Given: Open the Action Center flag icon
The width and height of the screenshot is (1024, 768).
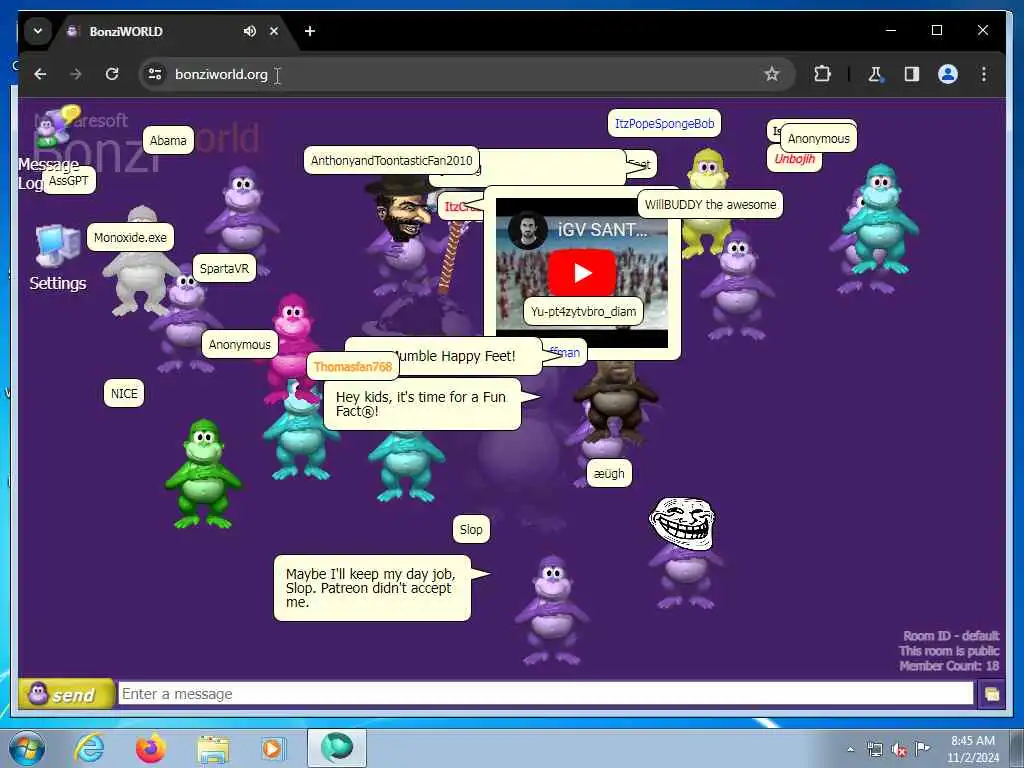Looking at the screenshot, I should pyautogui.click(x=922, y=748).
